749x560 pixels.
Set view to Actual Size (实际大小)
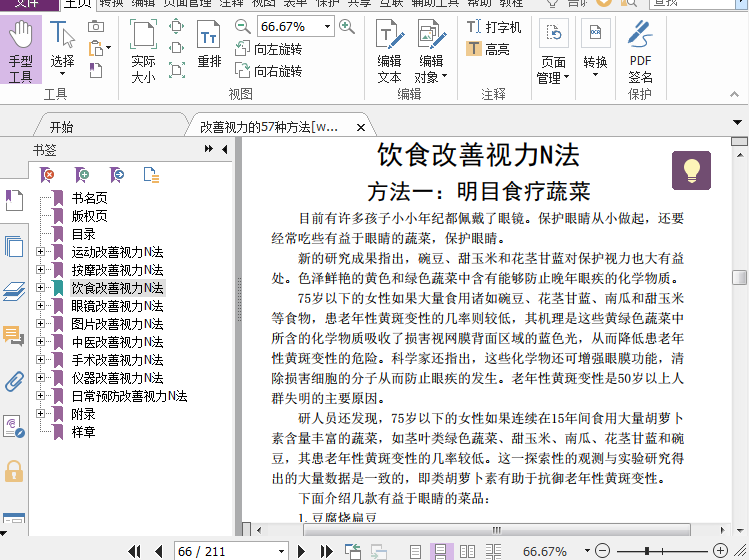143,52
